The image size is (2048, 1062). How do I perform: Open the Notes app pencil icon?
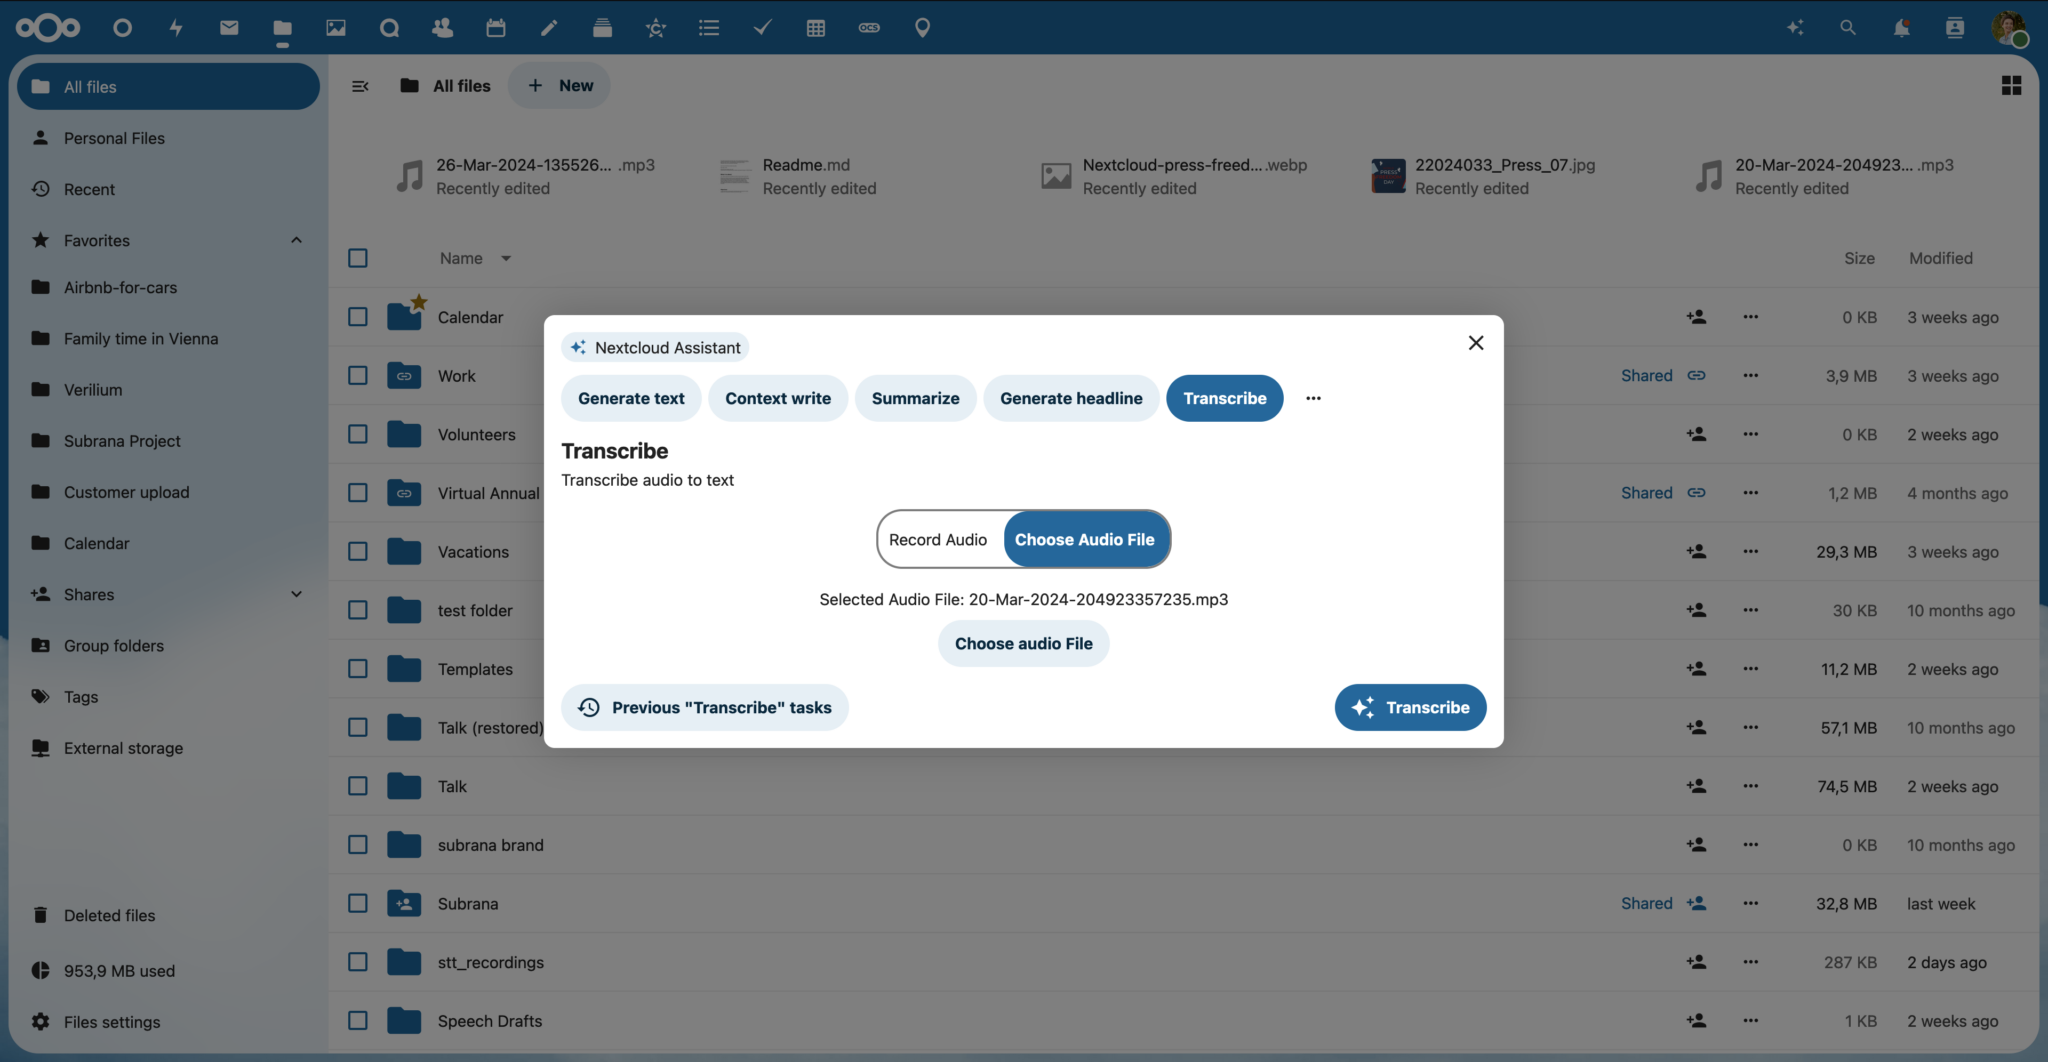coord(549,27)
